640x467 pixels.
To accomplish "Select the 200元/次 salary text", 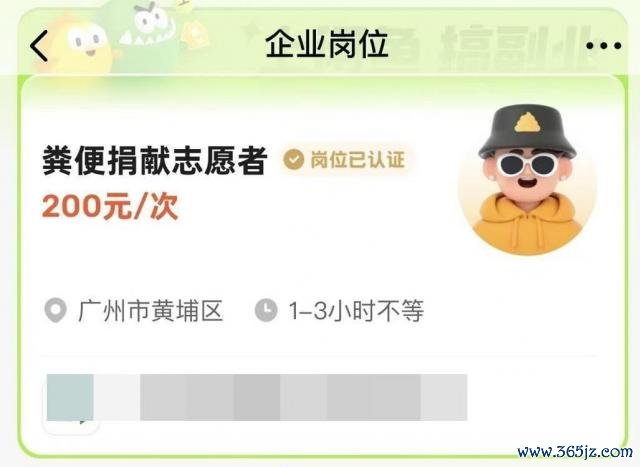I will [110, 206].
